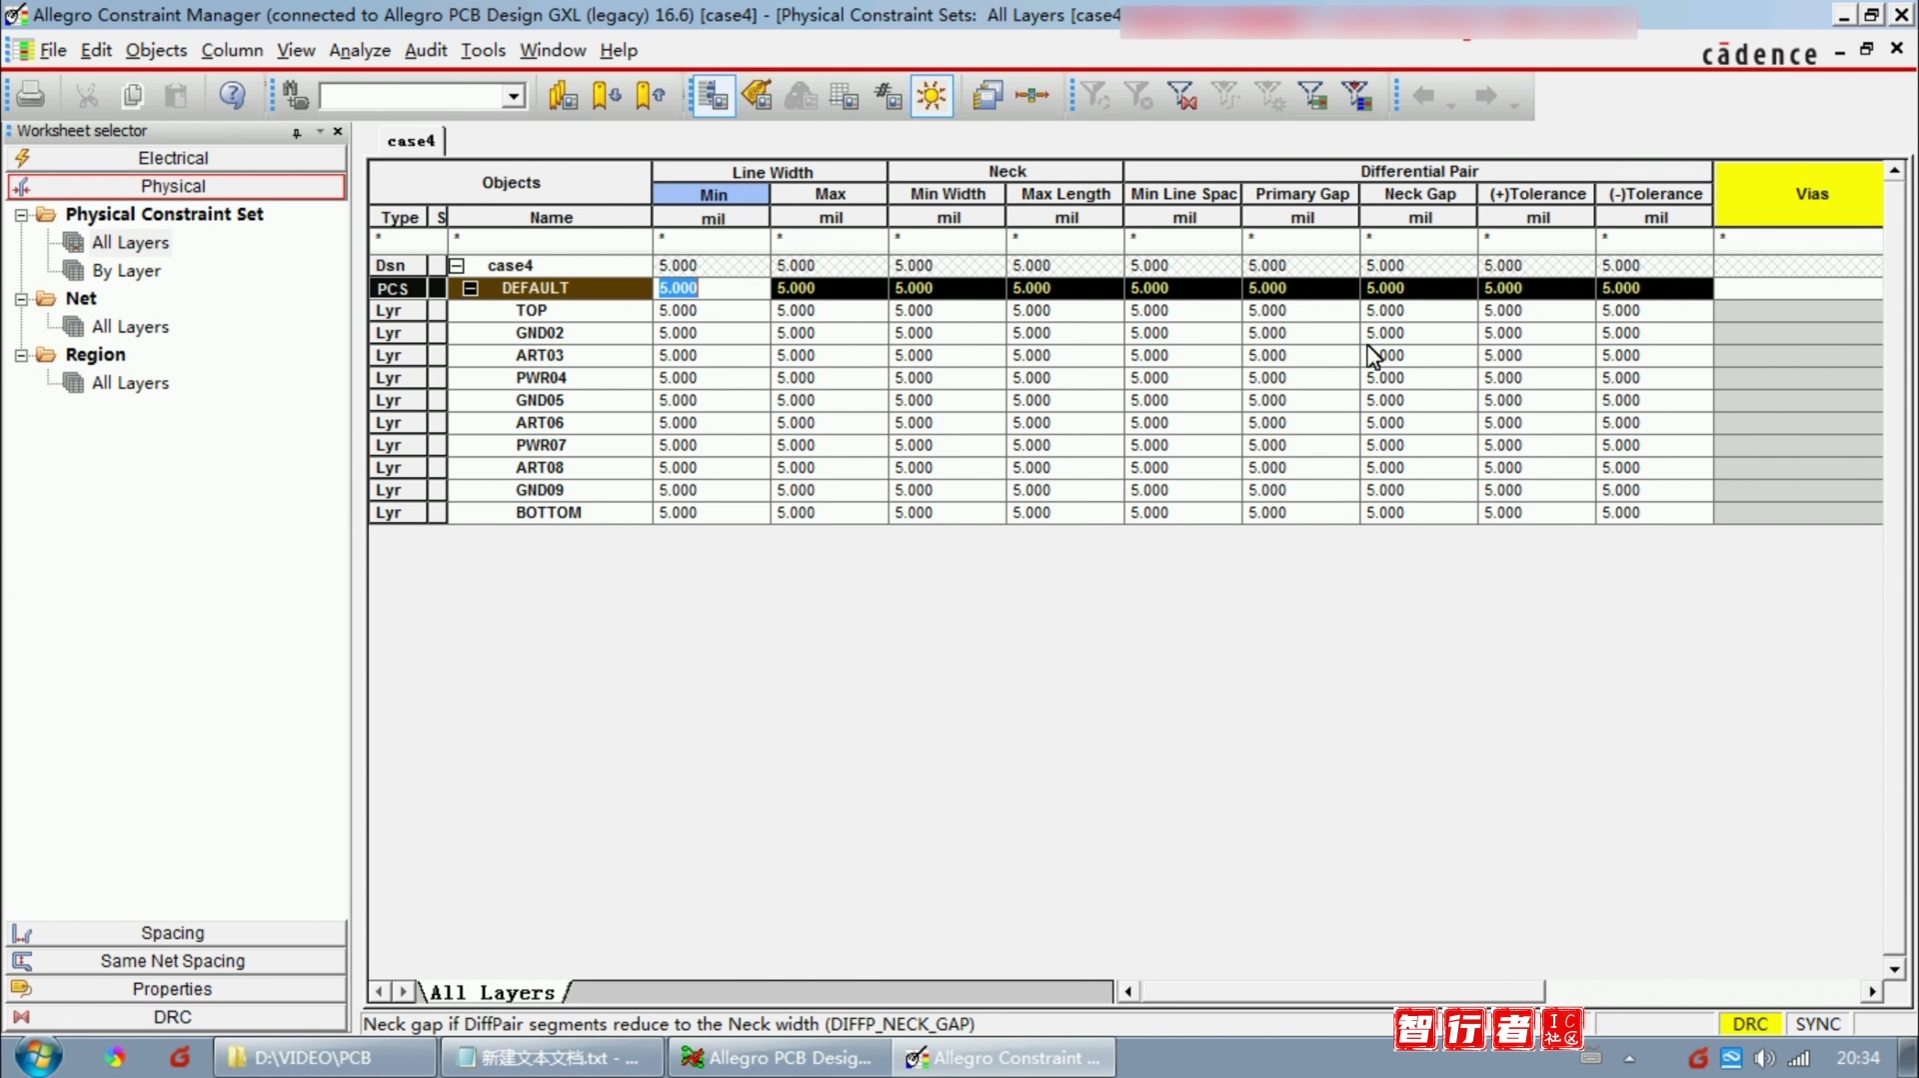Collapse the Physical Constraint Set folder
The width and height of the screenshot is (1919, 1078).
point(22,214)
